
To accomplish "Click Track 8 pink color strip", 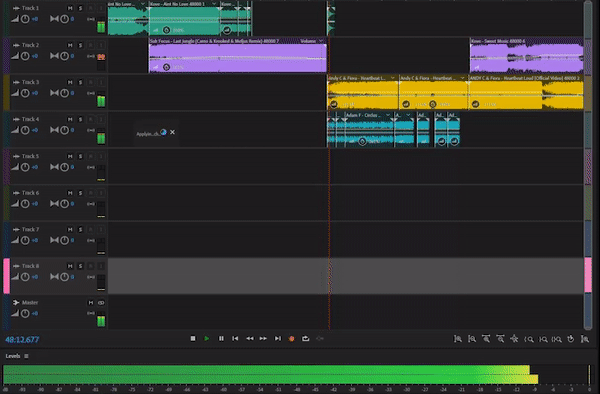I will 7,276.
